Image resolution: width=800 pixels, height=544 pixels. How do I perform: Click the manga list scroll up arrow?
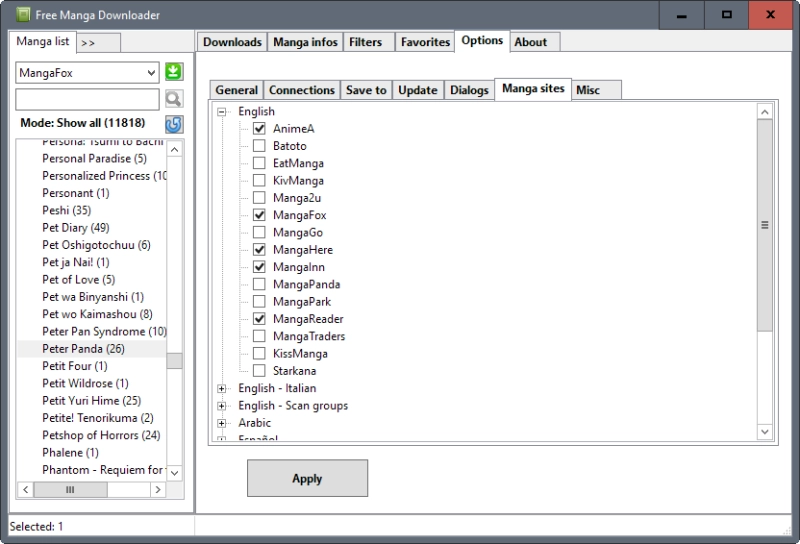pyautogui.click(x=174, y=150)
